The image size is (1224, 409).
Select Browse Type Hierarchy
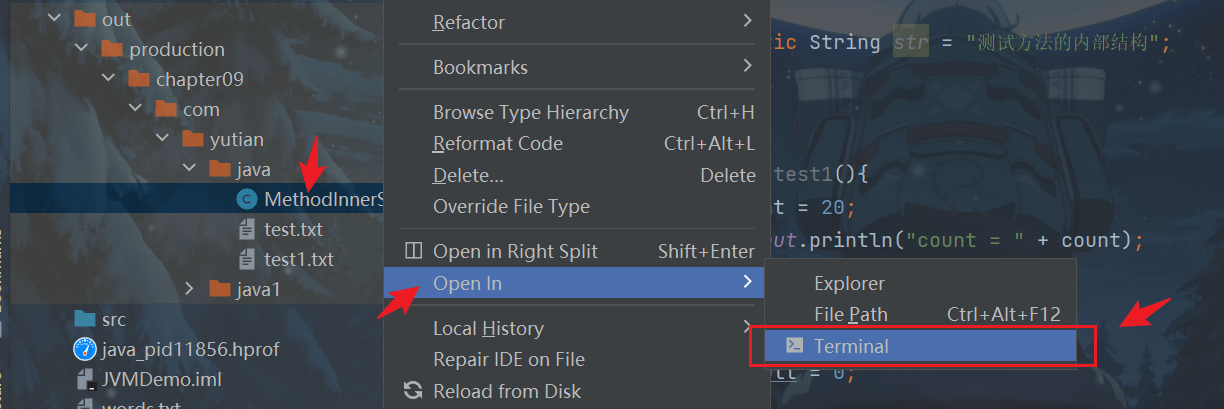530,113
